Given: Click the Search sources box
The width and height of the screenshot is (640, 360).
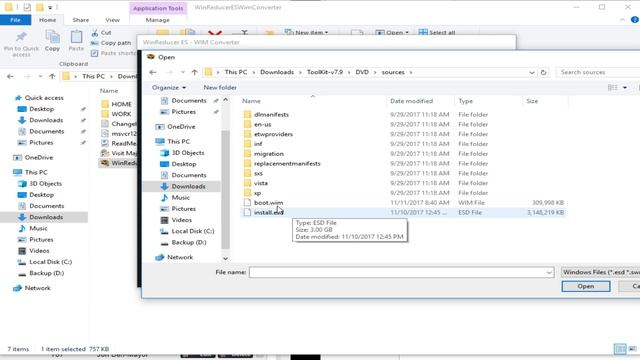Looking at the screenshot, I should tap(598, 72).
